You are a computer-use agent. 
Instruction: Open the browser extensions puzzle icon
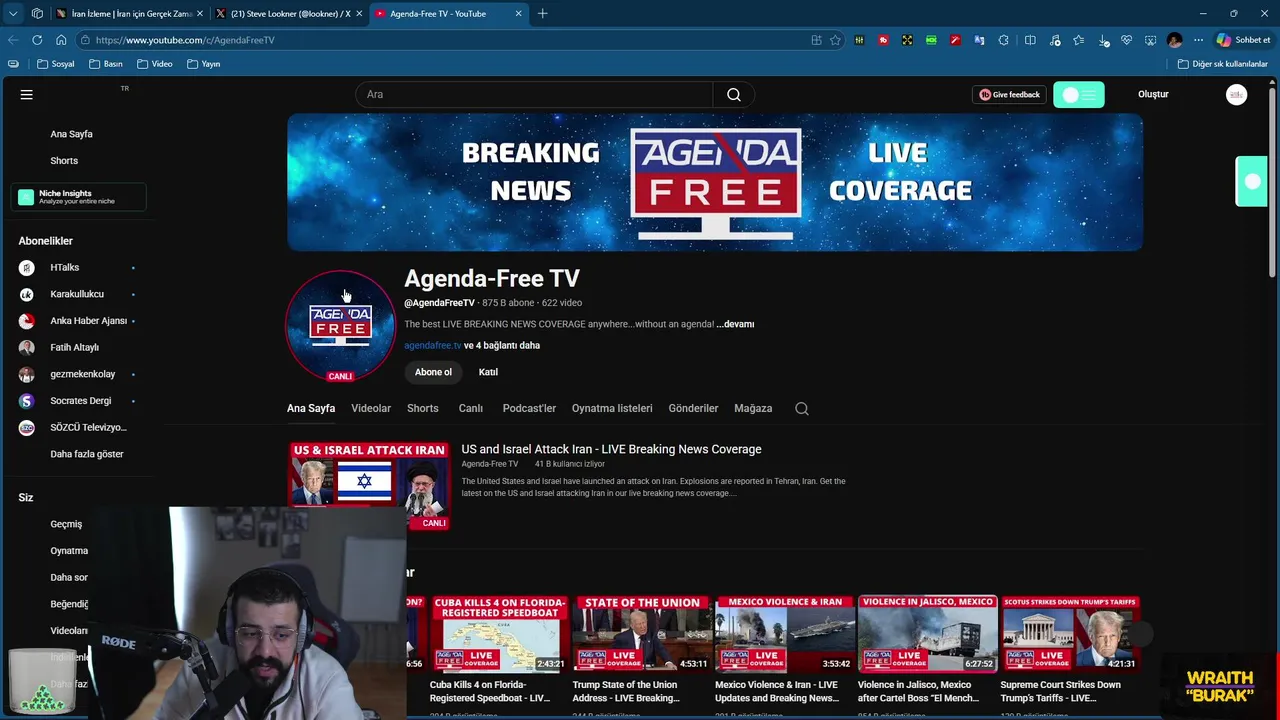(x=1003, y=40)
